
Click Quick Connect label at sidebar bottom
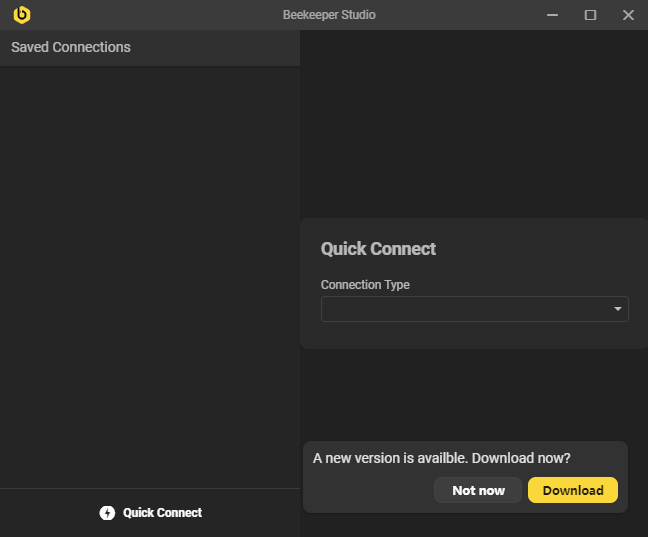click(x=162, y=513)
